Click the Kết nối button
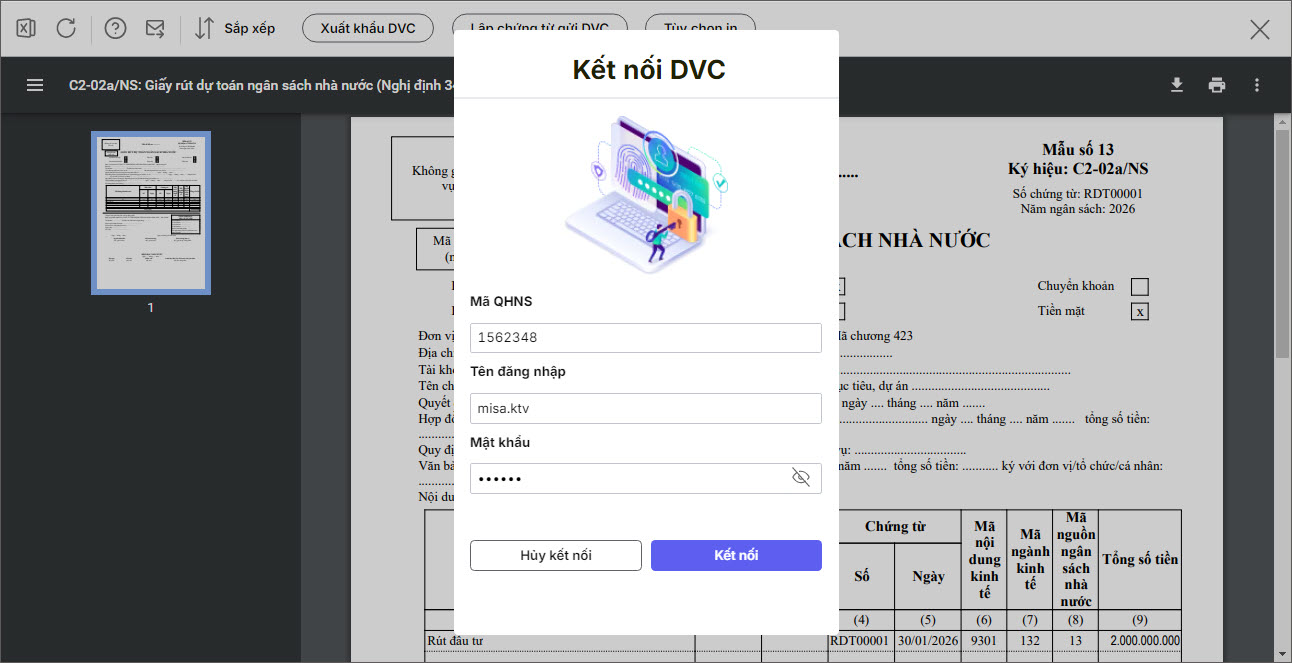The image size is (1292, 663). 736,555
